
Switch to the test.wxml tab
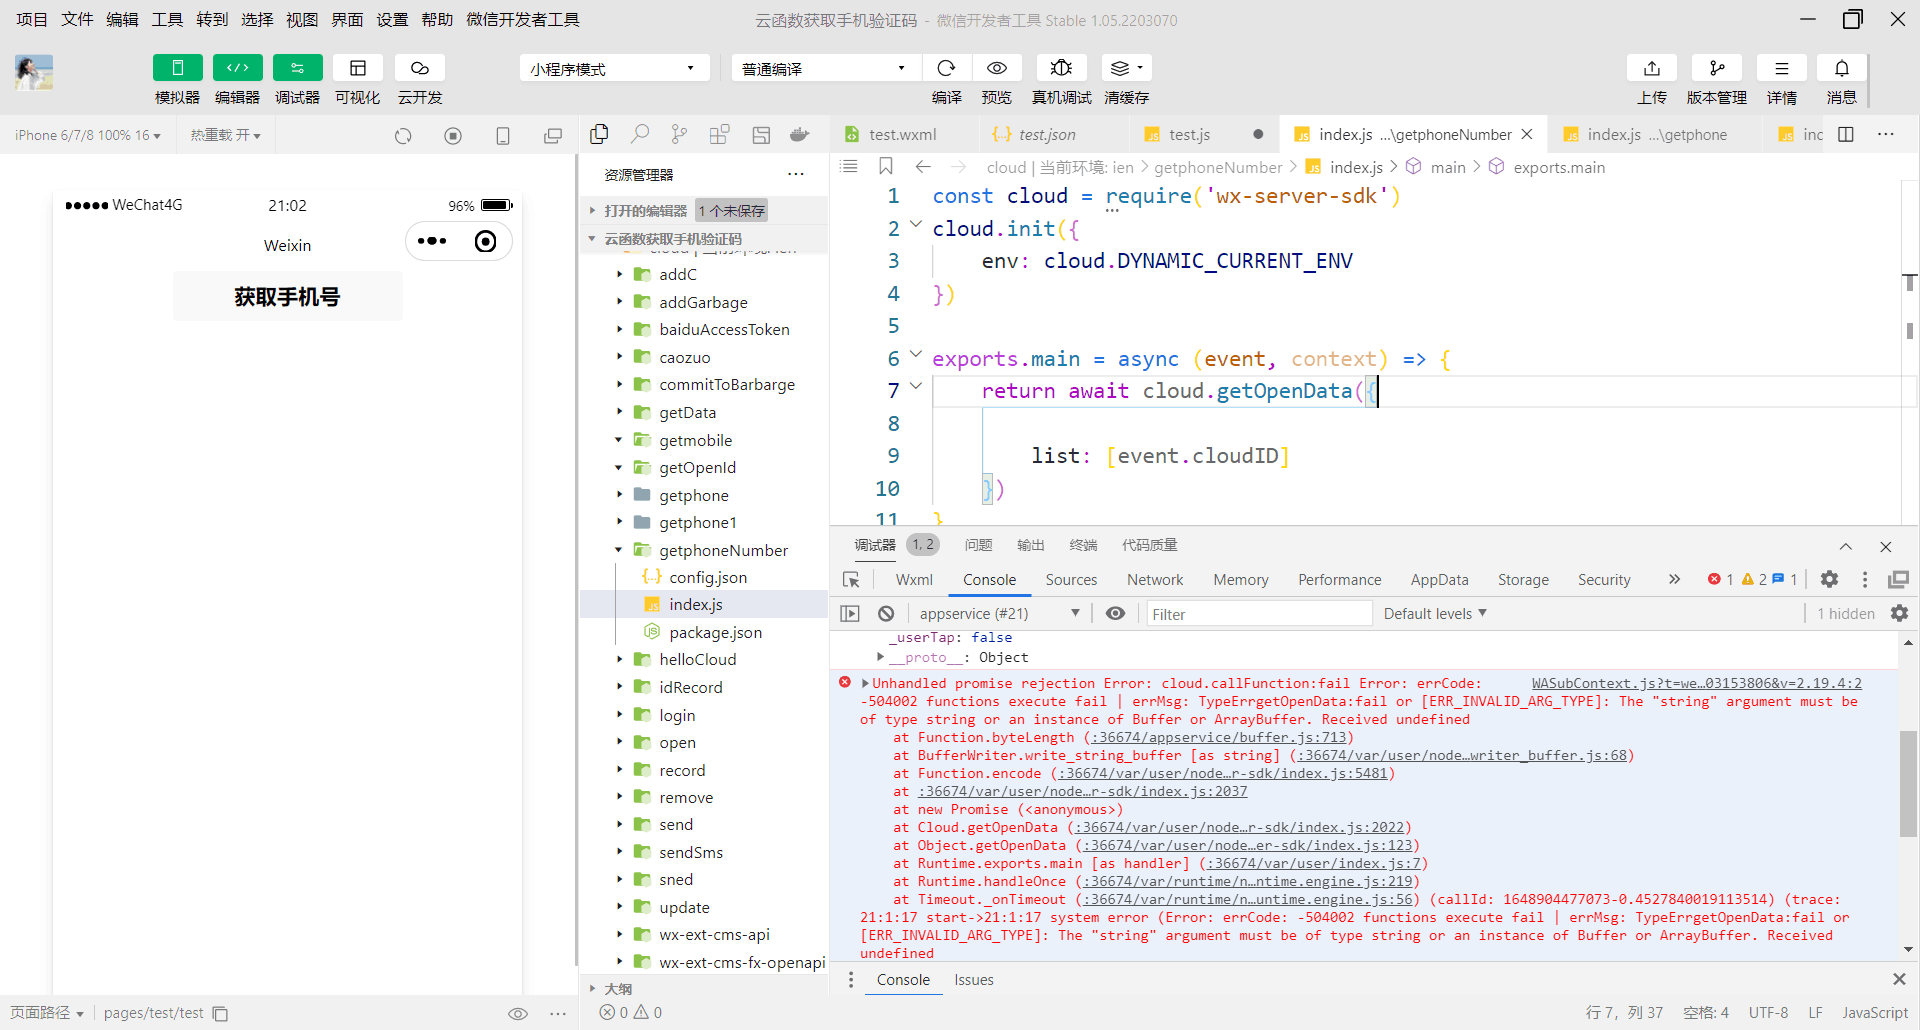903,134
